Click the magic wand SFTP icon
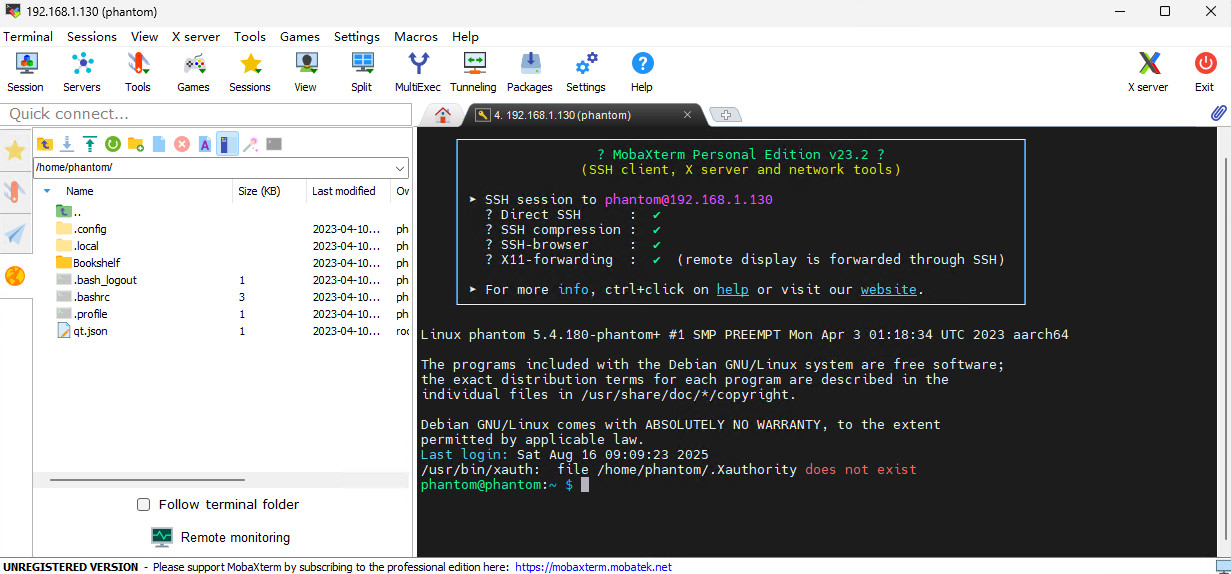Image resolution: width=1231 pixels, height=574 pixels. coord(251,144)
